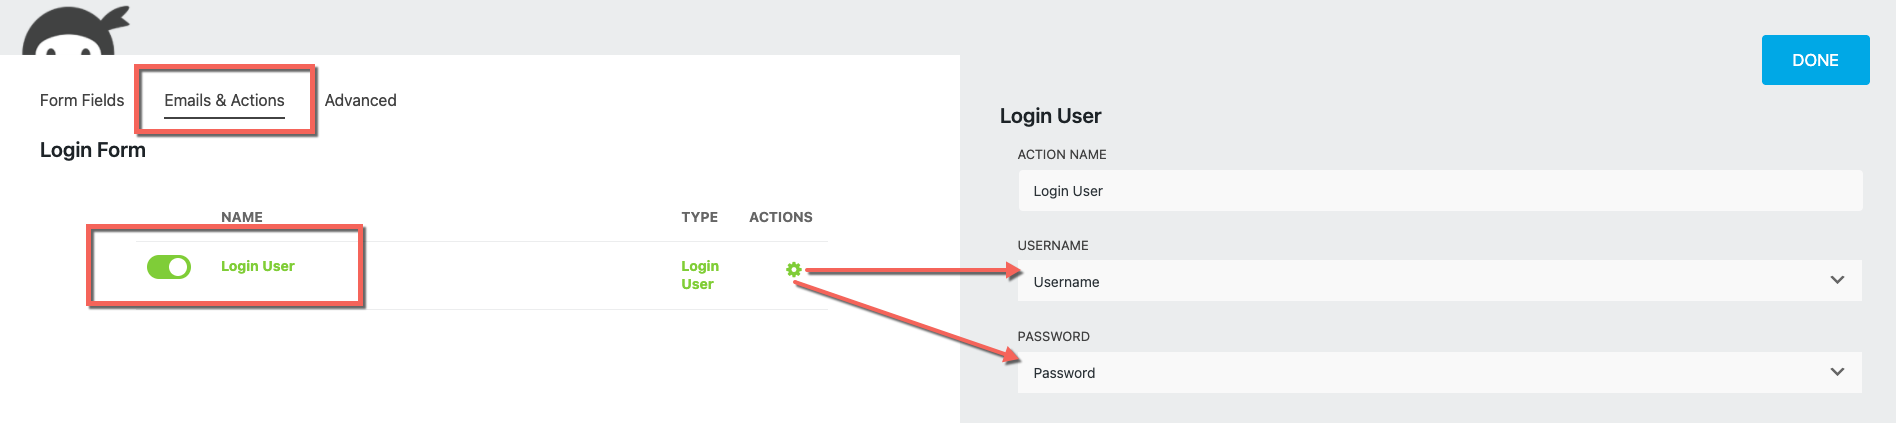Click the Username select box value

coord(1066,282)
